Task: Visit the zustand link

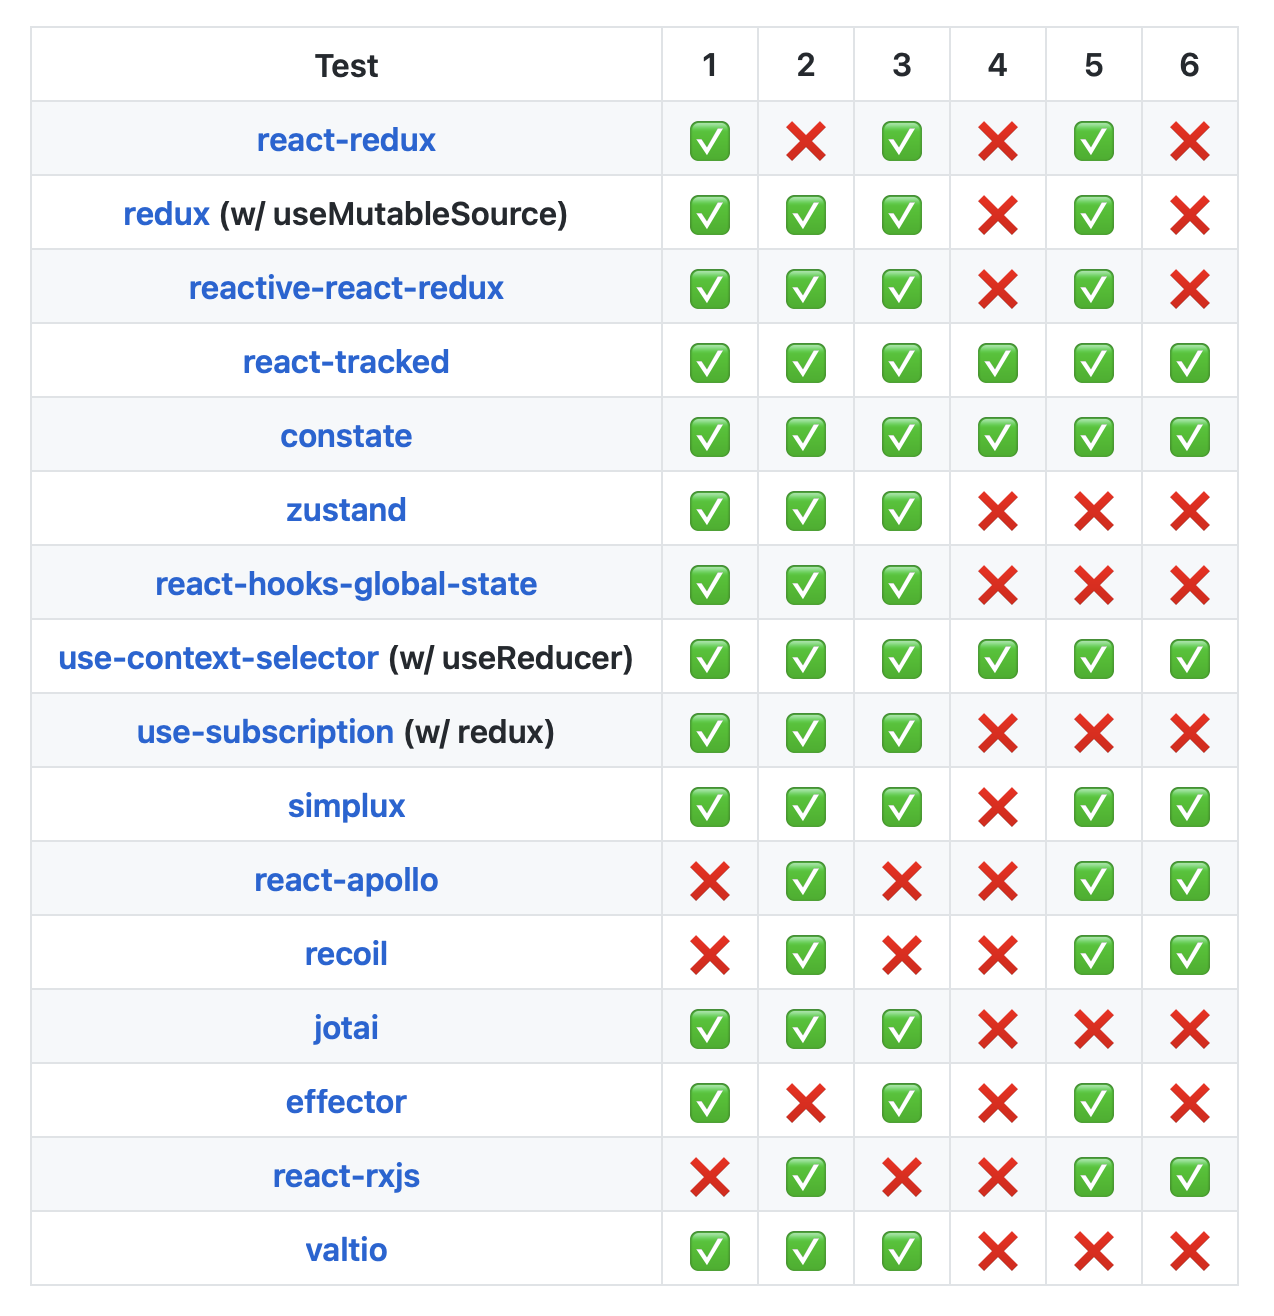Action: (346, 510)
